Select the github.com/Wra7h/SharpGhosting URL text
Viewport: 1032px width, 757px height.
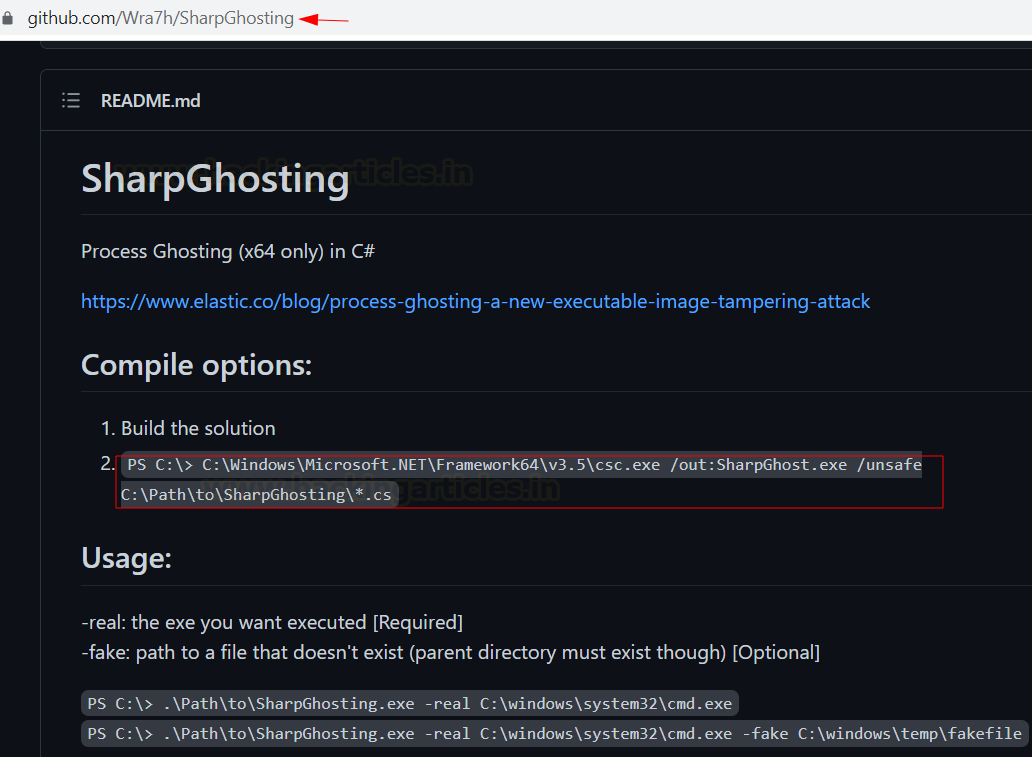coord(161,18)
